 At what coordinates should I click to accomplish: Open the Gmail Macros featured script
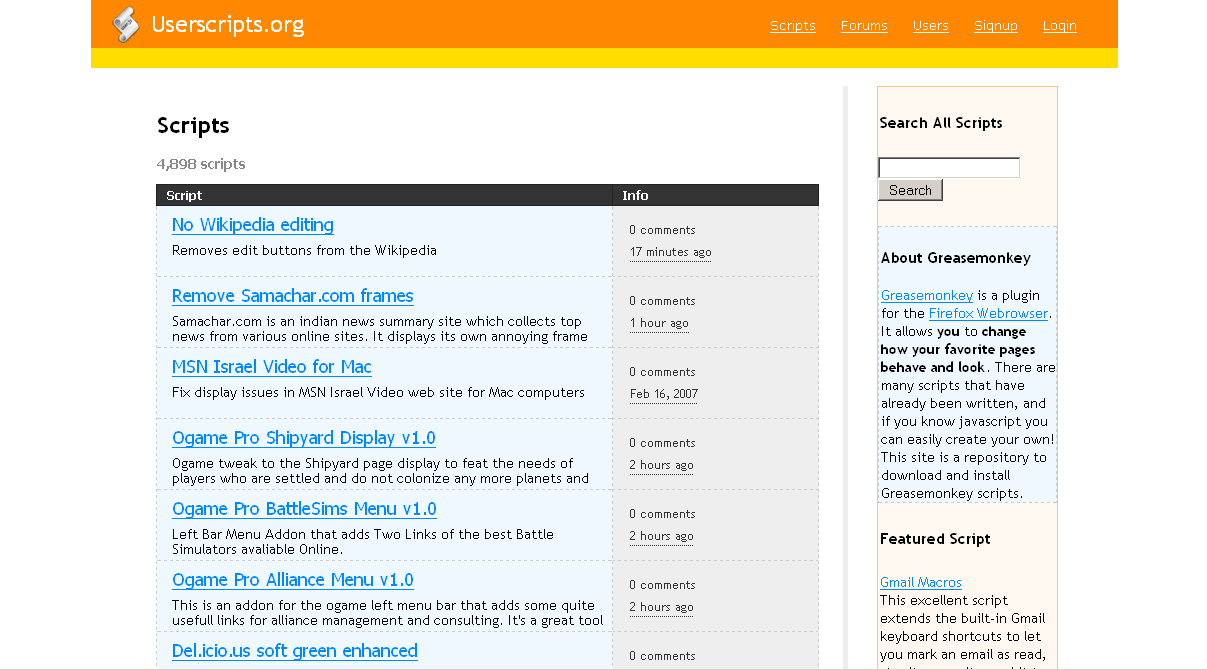pos(920,582)
